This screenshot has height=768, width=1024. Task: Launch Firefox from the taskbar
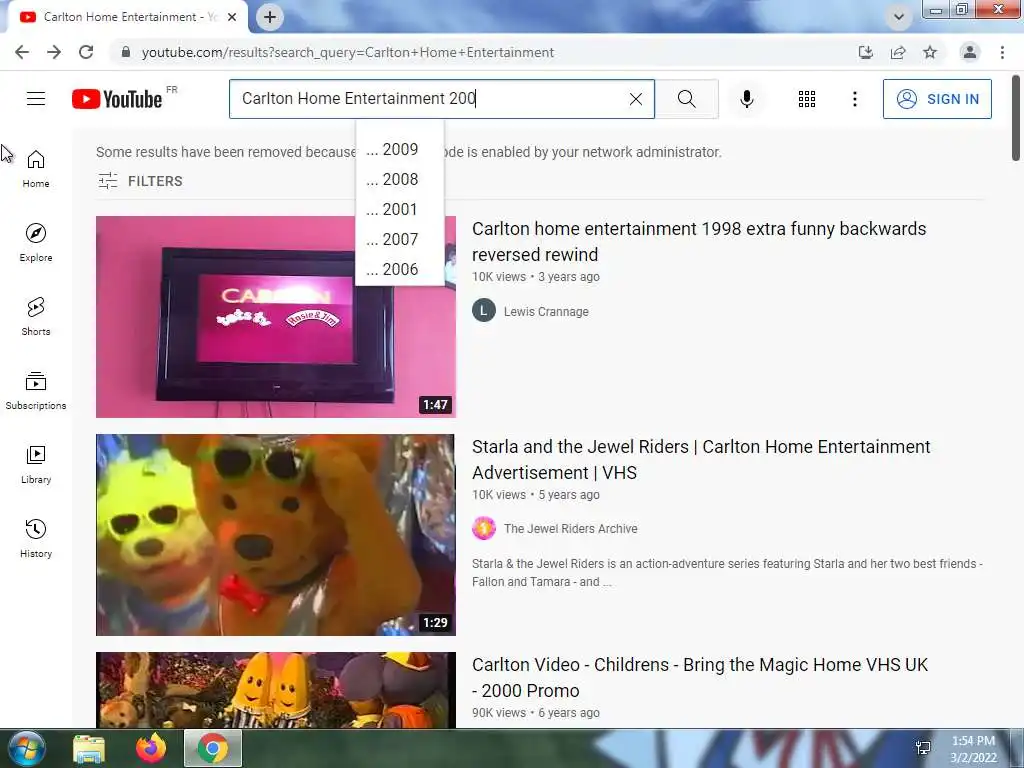(x=151, y=748)
